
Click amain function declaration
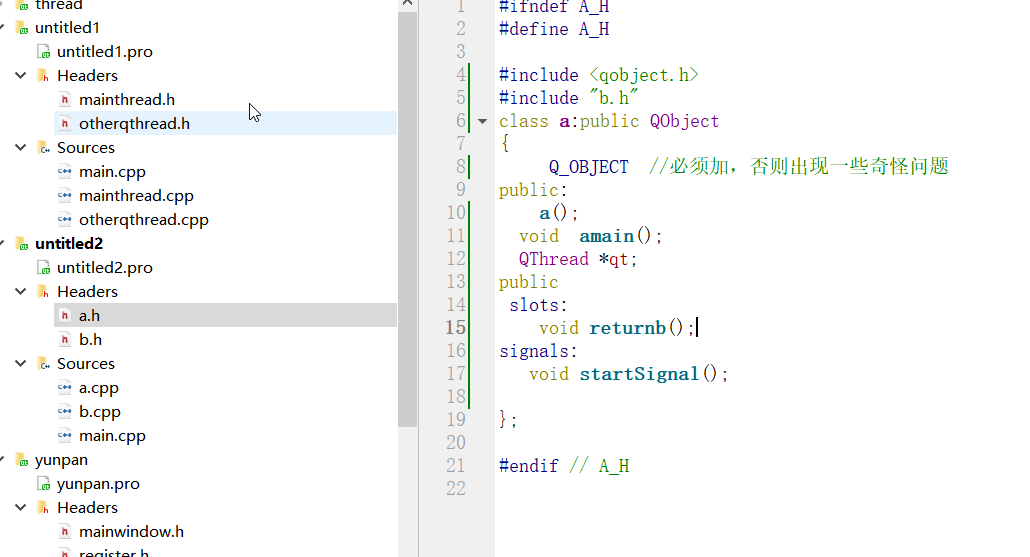(606, 236)
